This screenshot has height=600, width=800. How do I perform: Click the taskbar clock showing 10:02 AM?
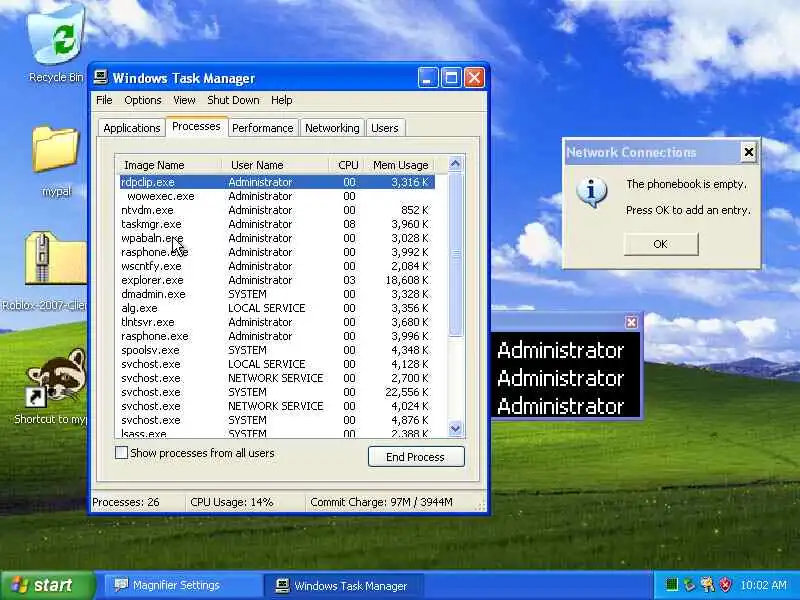point(763,585)
